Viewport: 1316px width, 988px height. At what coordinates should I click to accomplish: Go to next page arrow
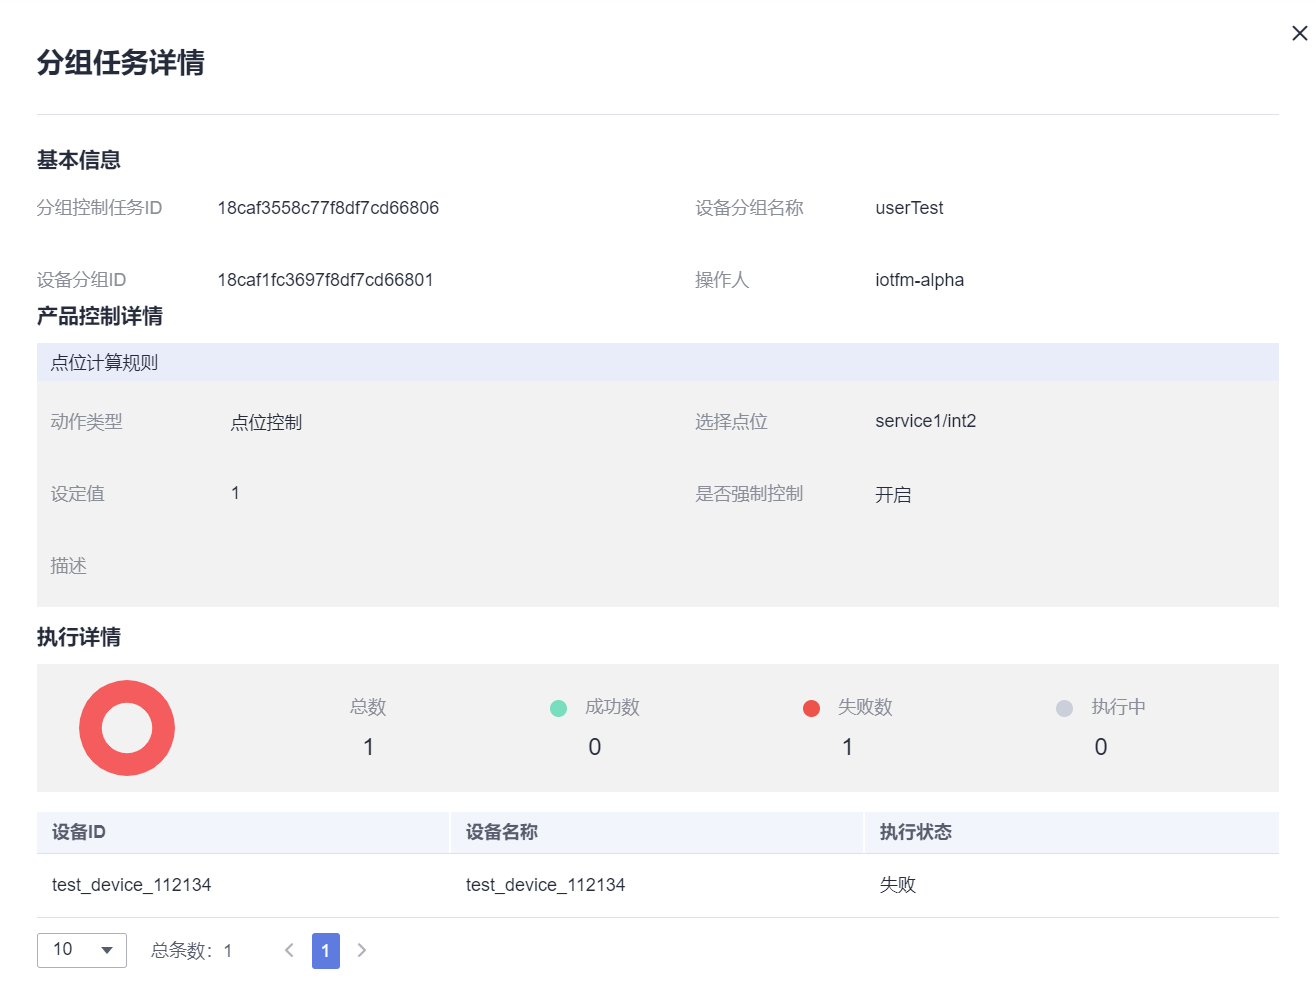coord(362,950)
